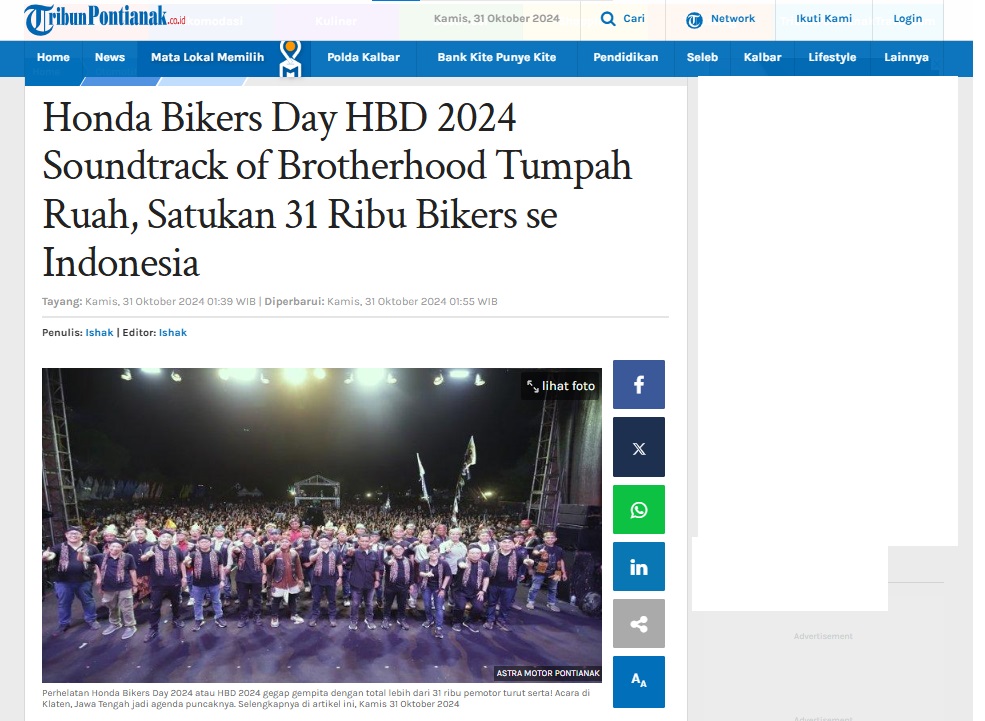Open editor Ishak's profile after Editor

pos(173,333)
